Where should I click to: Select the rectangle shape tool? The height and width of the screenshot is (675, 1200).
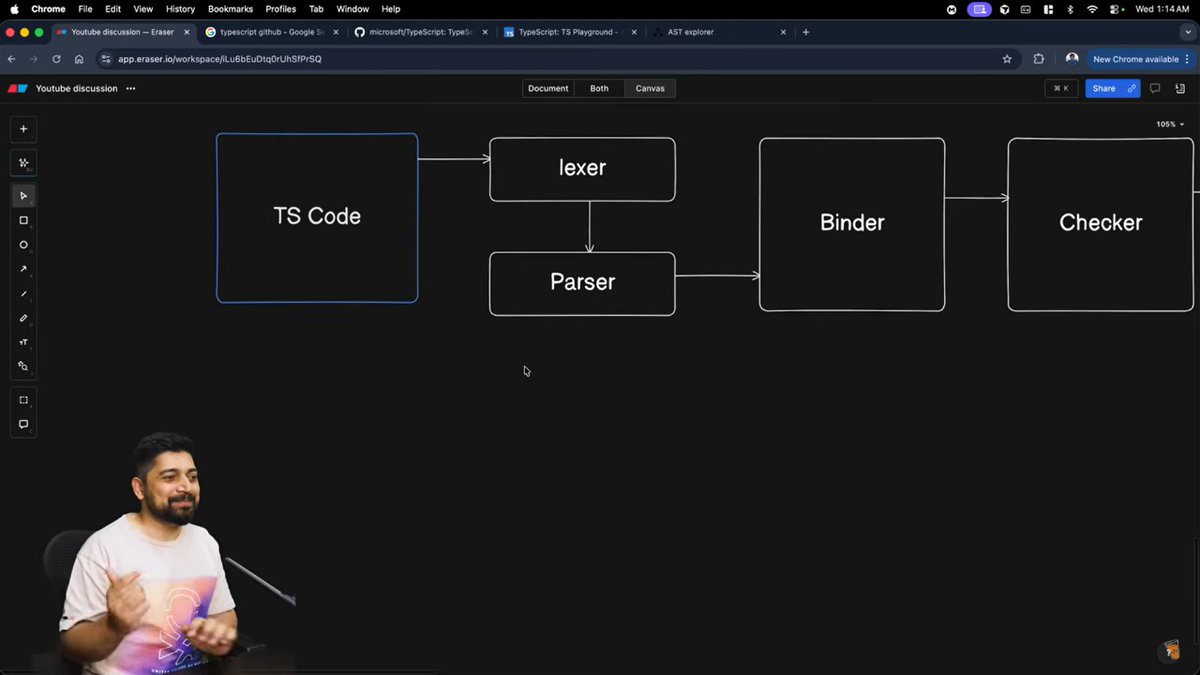click(23, 219)
